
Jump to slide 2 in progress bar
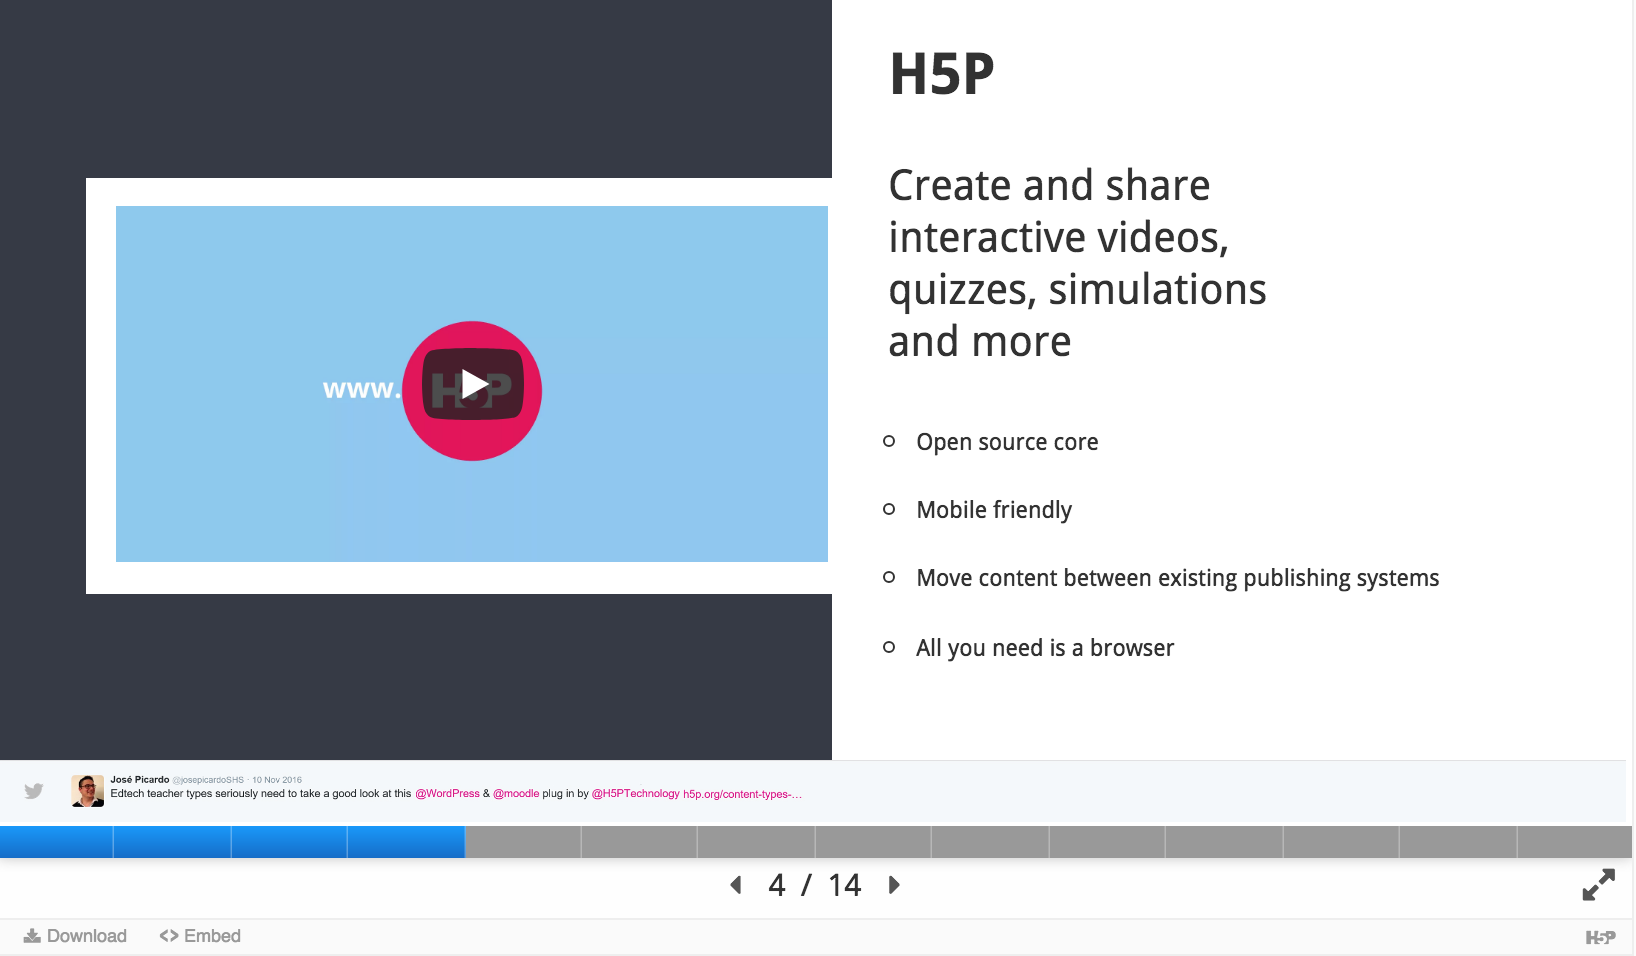(x=172, y=842)
